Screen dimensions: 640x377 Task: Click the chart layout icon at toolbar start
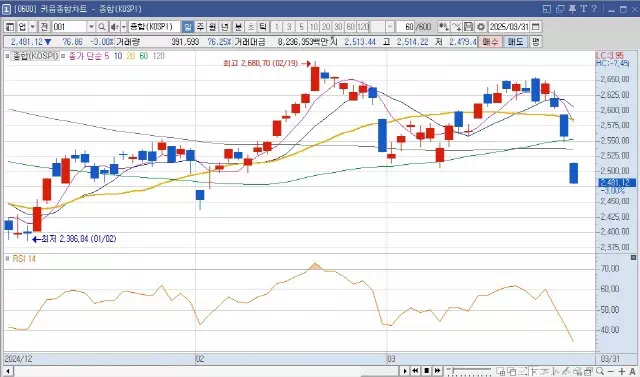tap(10, 27)
